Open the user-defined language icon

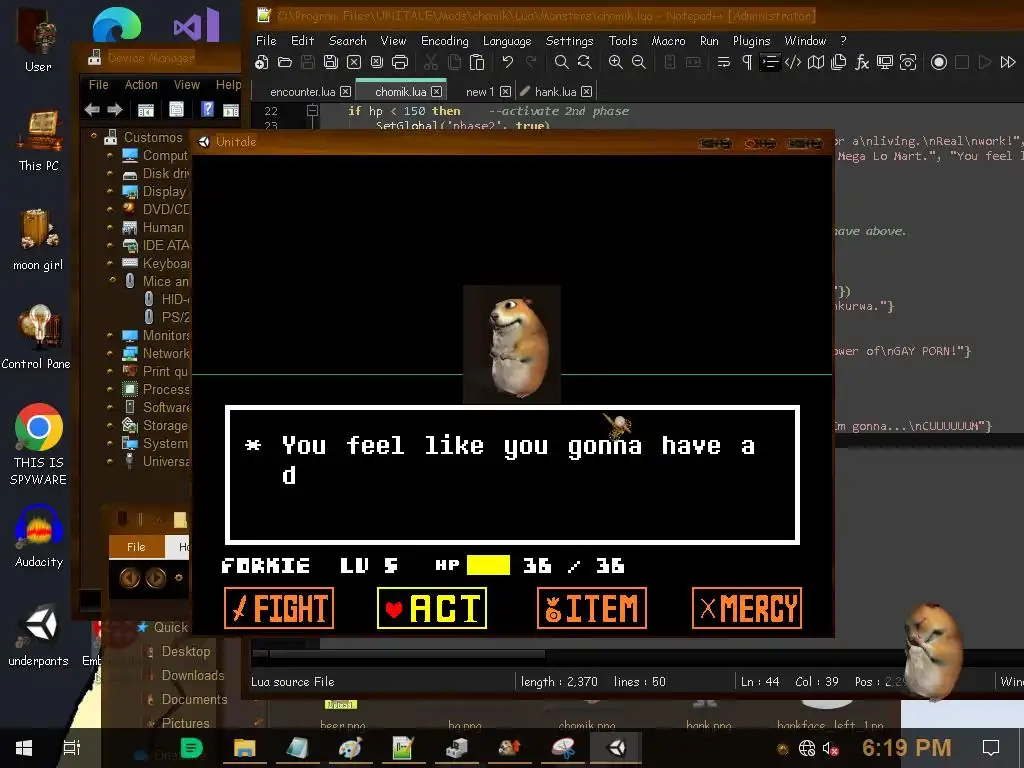pyautogui.click(x=793, y=62)
